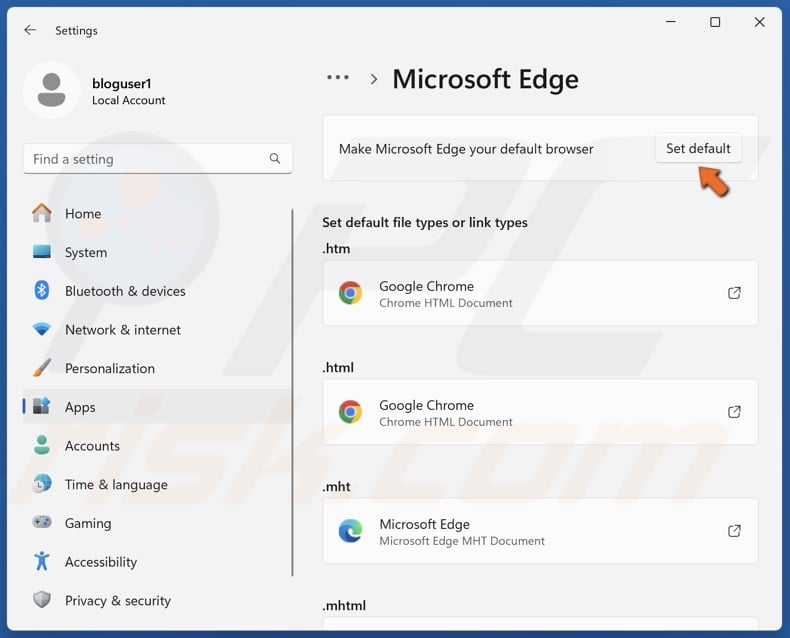Image resolution: width=790 pixels, height=638 pixels.
Task: Open the Network & internet Wi-Fi icon
Action: (x=42, y=329)
